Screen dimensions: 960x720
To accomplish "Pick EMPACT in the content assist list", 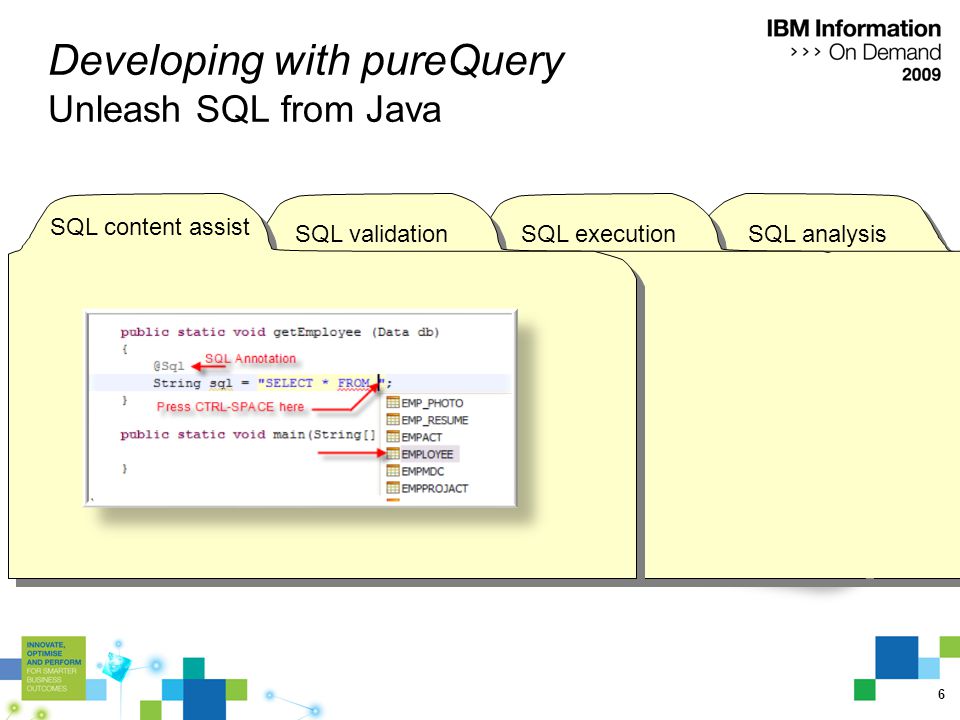I will [x=422, y=437].
